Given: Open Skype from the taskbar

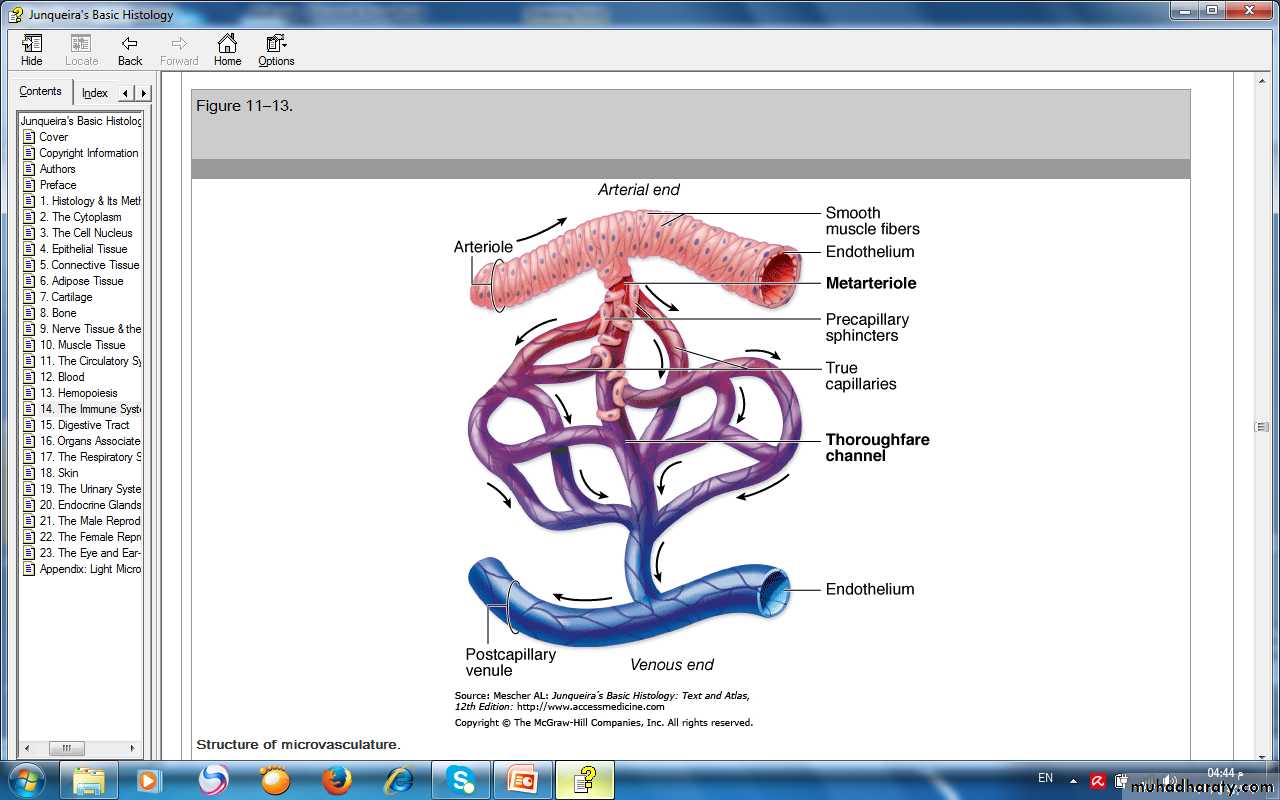Looking at the screenshot, I should (460, 779).
